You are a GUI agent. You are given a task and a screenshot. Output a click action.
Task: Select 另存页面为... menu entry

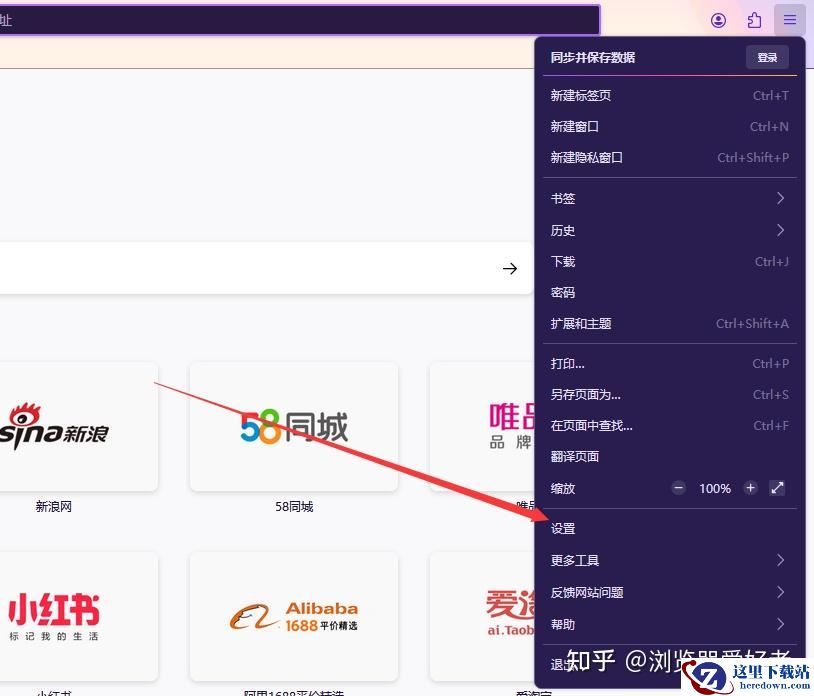pos(669,395)
